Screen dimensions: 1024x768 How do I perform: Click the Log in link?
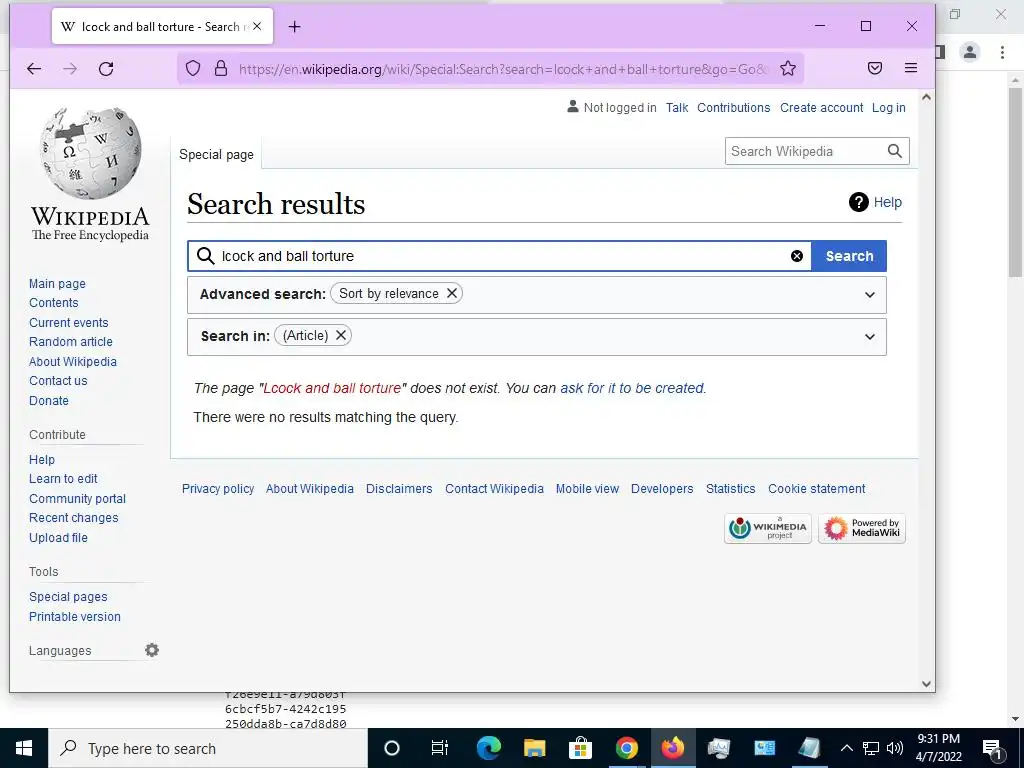[x=889, y=108]
